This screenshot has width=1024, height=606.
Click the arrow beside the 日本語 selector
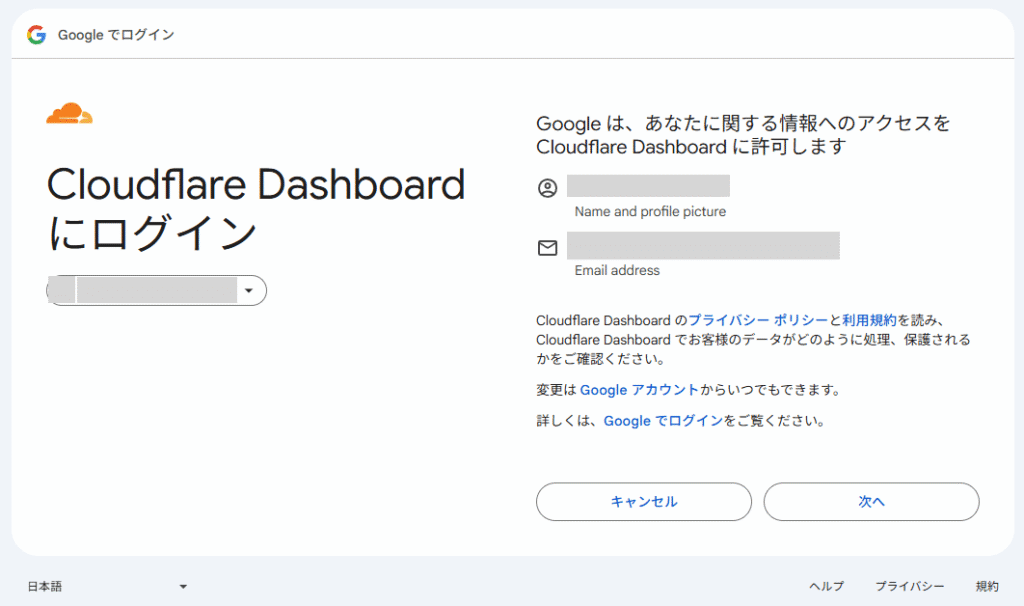[x=183, y=587]
